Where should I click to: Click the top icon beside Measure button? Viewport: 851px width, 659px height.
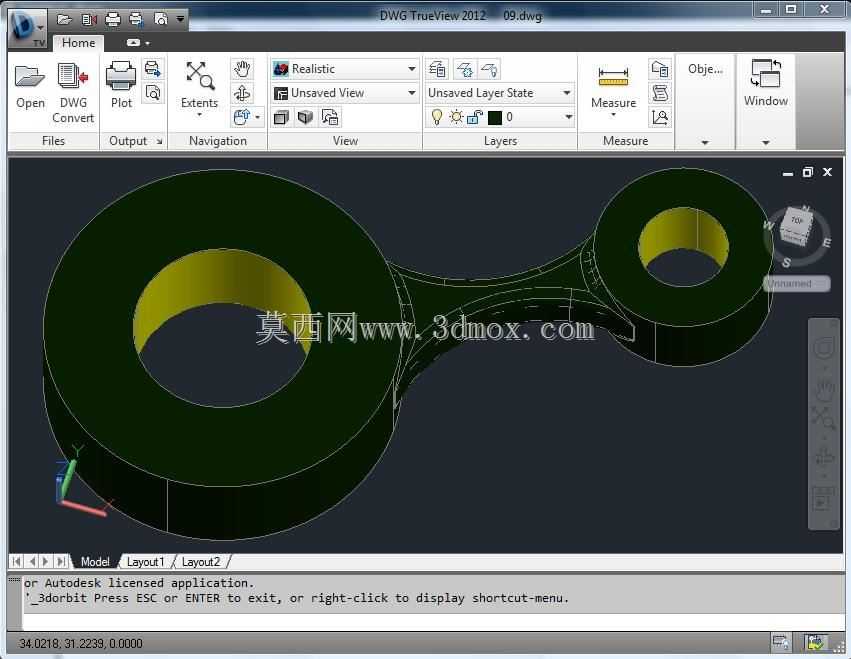click(x=660, y=69)
